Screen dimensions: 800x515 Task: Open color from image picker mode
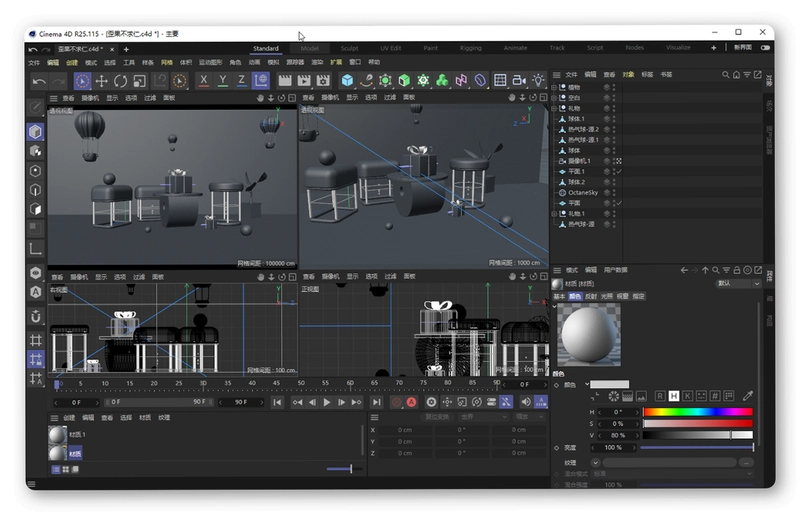tap(641, 396)
